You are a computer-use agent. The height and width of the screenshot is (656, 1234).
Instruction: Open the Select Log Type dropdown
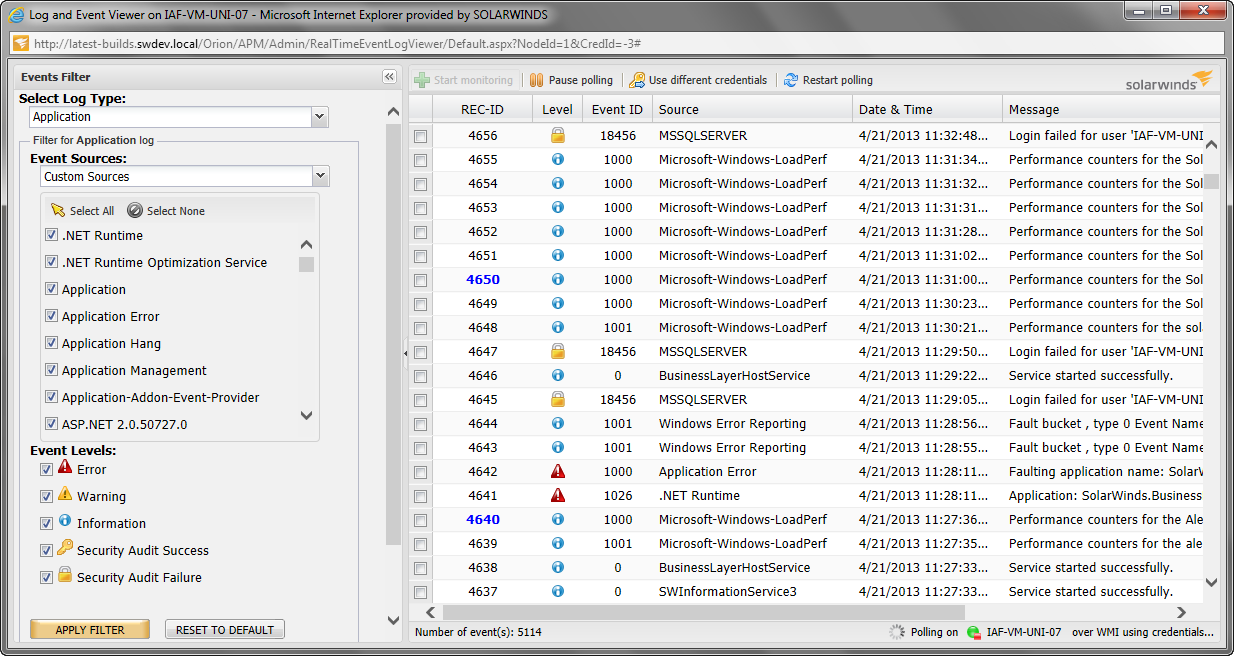320,117
